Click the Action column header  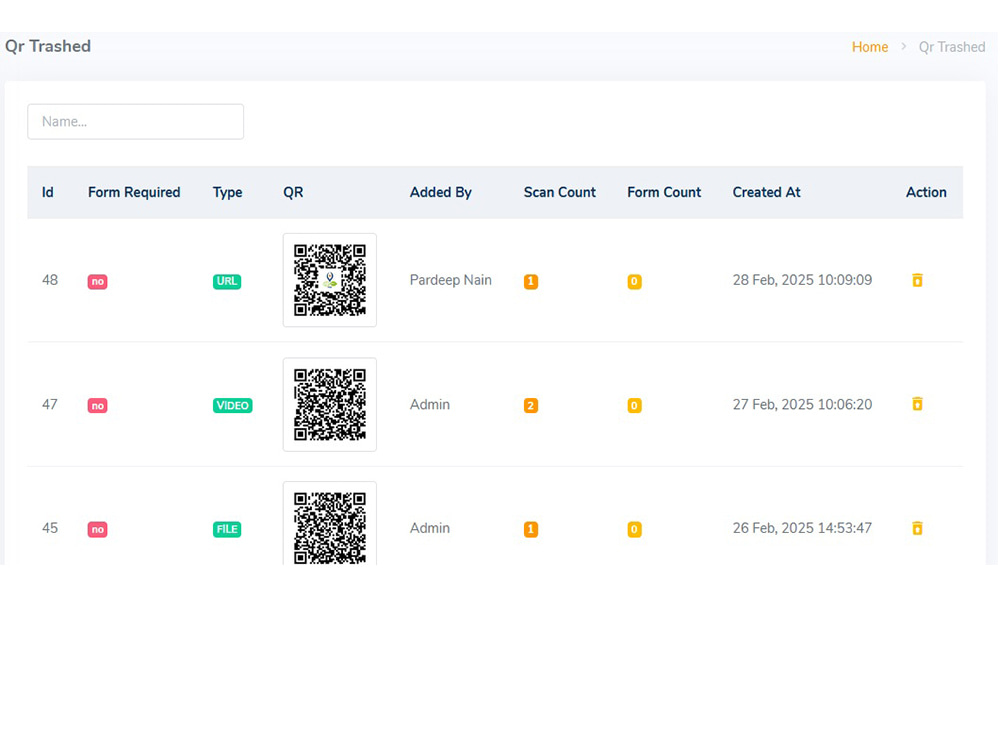[x=926, y=192]
